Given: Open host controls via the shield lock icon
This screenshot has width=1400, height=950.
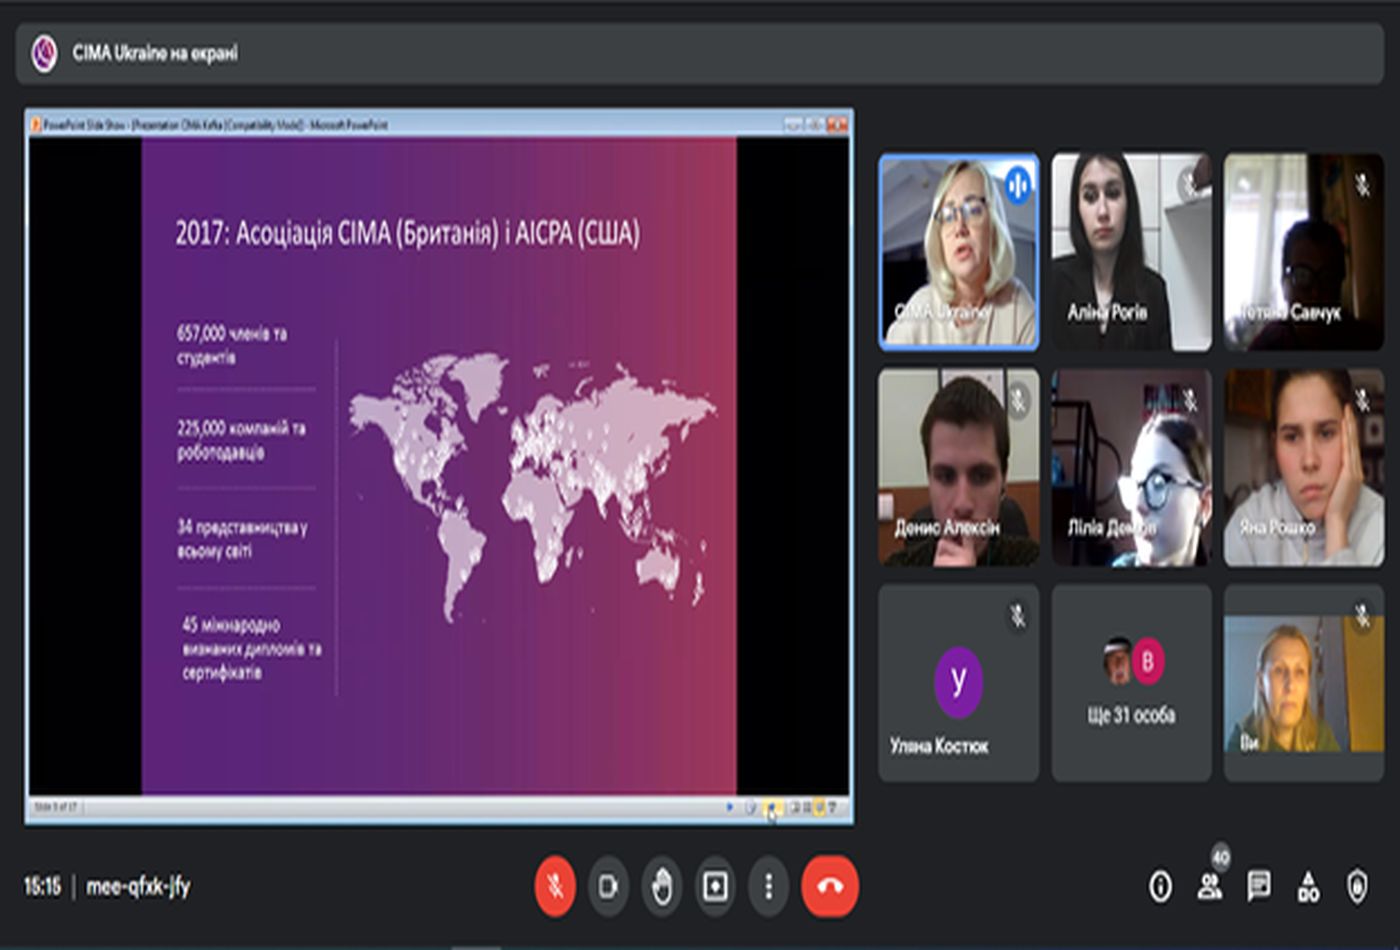Looking at the screenshot, I should tap(1357, 886).
